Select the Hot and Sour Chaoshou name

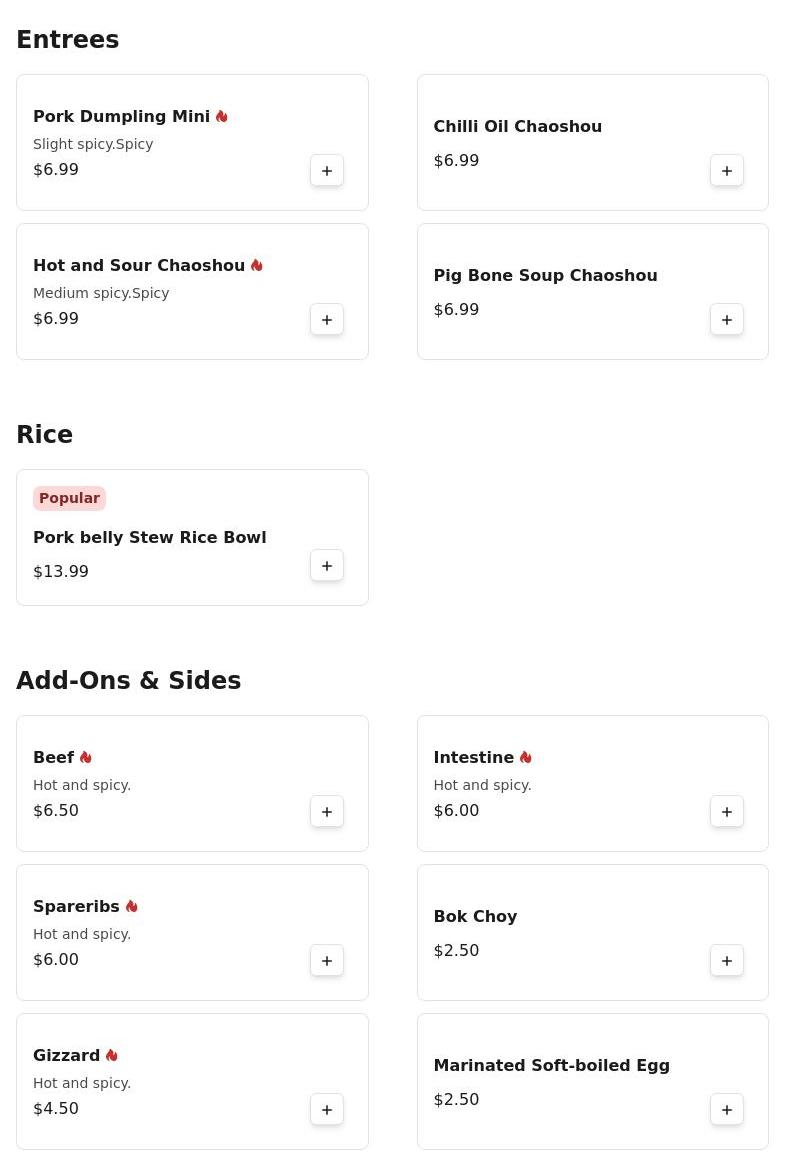139,266
